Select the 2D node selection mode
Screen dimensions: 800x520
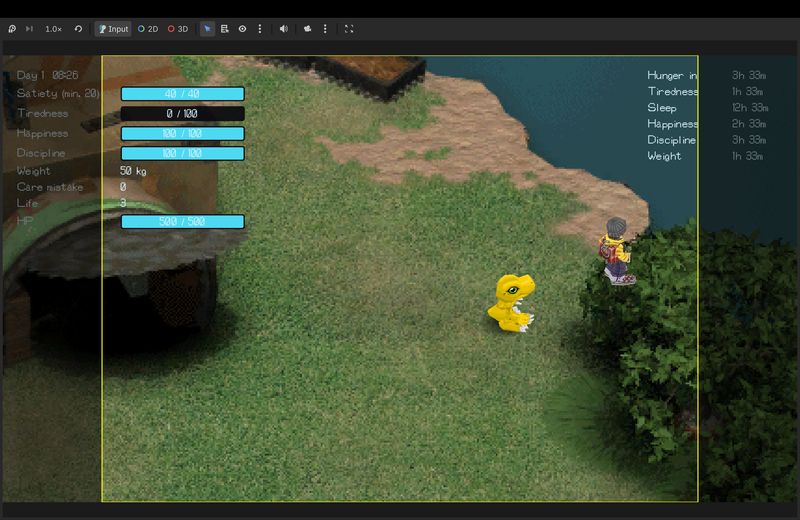pos(148,29)
